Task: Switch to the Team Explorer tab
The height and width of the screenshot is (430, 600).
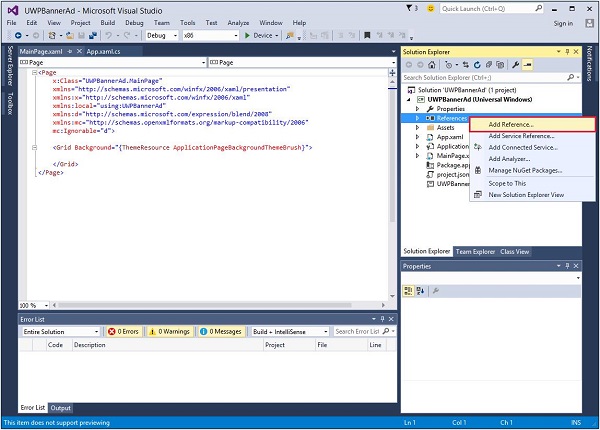Action: click(x=475, y=251)
